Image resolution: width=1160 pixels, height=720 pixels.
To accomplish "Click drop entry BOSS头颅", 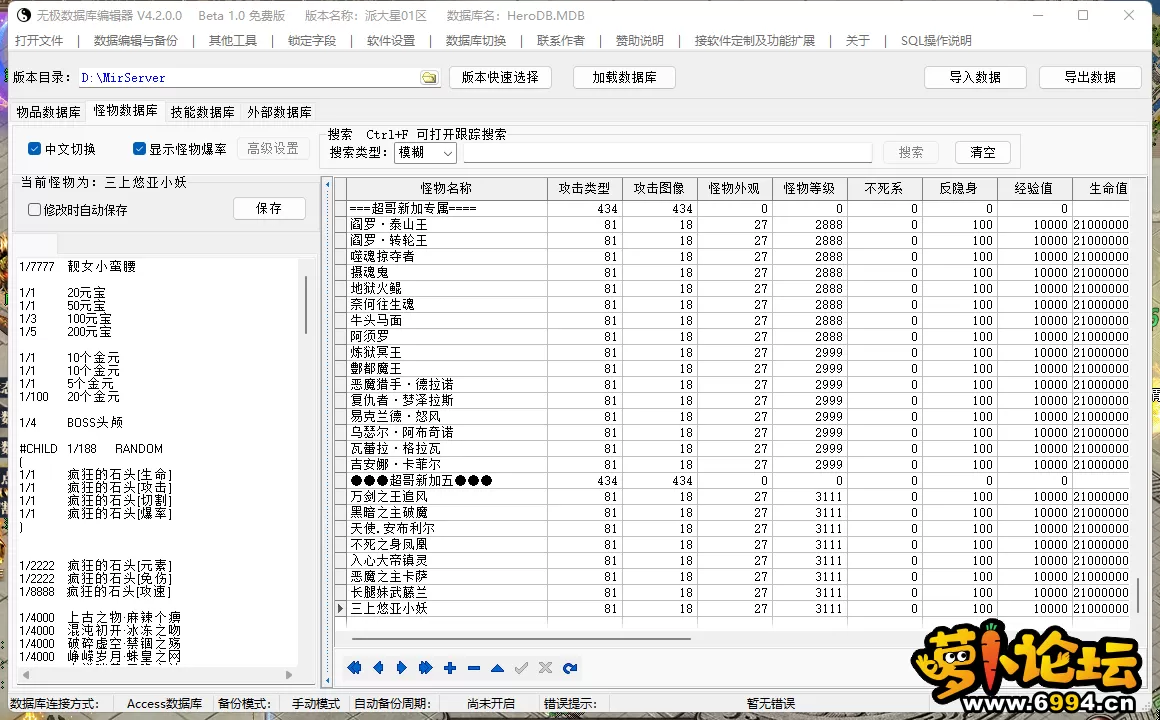I will (x=95, y=423).
